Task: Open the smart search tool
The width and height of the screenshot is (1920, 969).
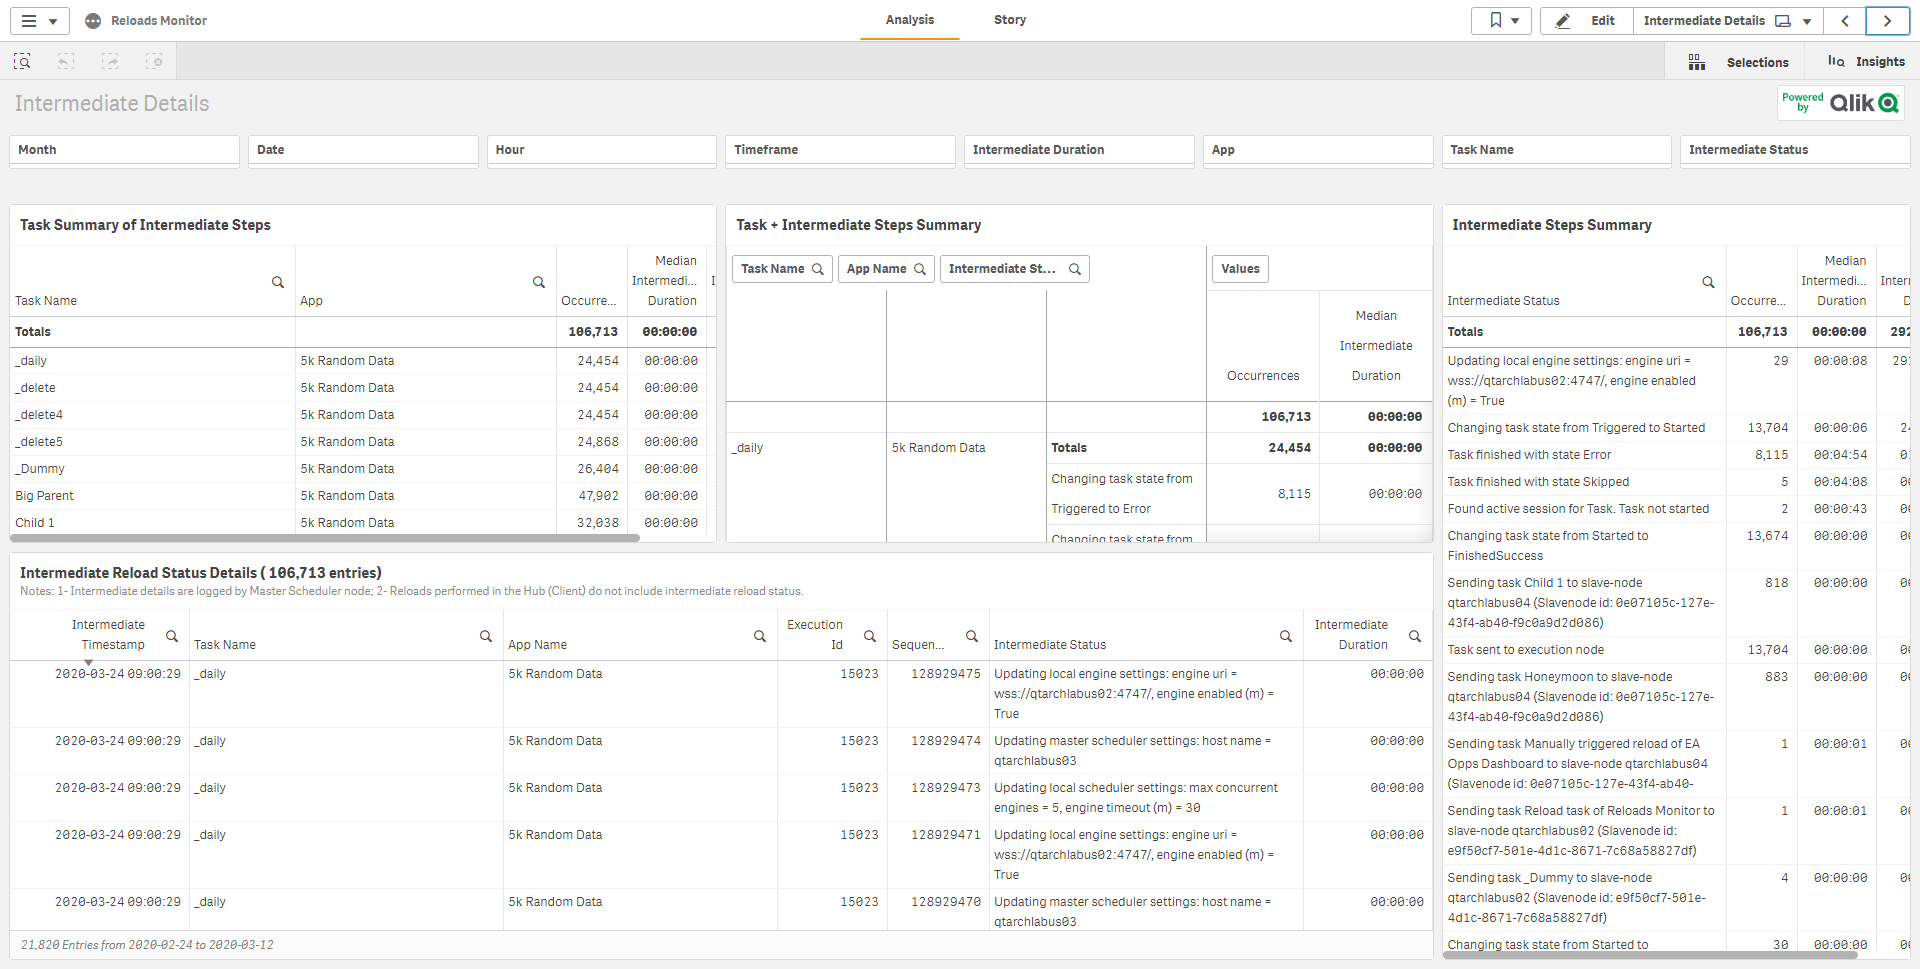Action: (x=22, y=62)
